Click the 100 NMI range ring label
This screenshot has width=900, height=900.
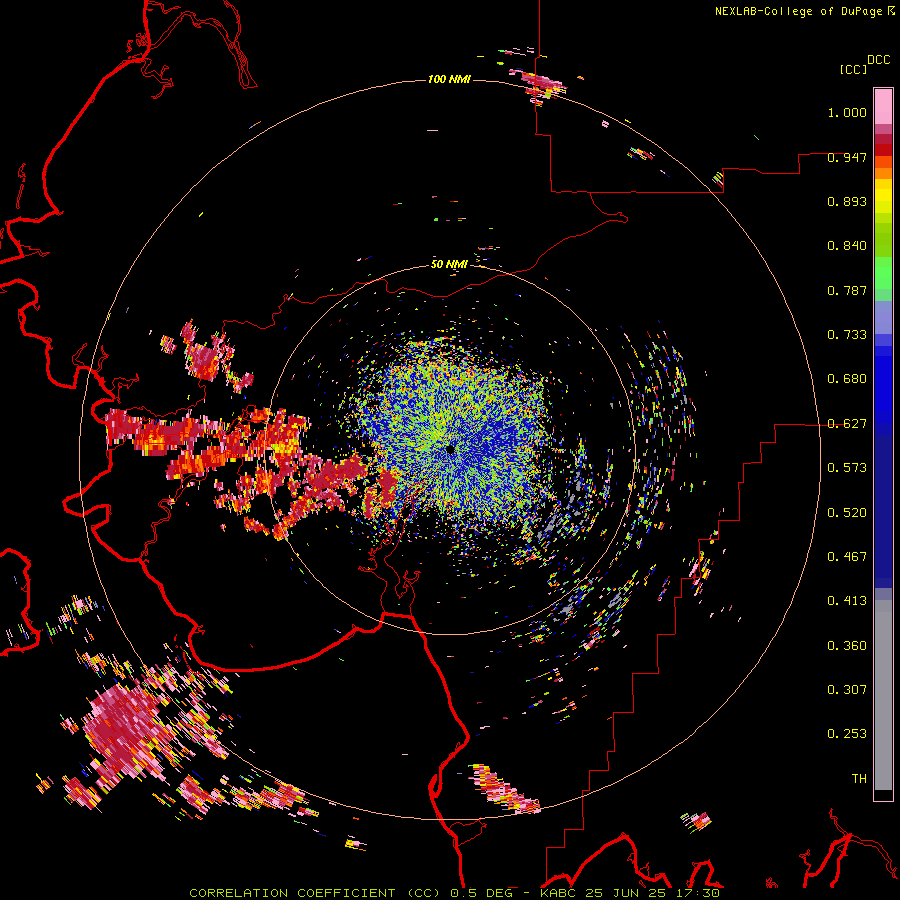click(x=449, y=79)
